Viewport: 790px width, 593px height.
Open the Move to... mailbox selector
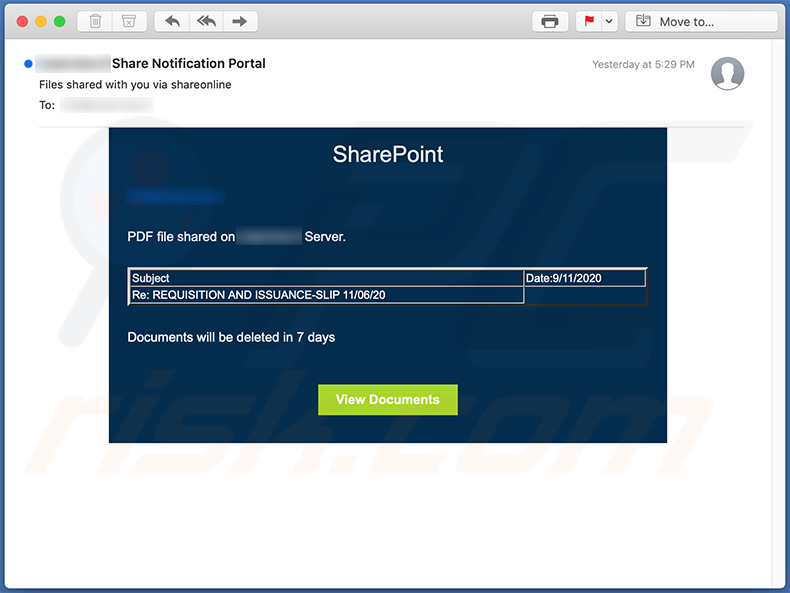coord(701,21)
